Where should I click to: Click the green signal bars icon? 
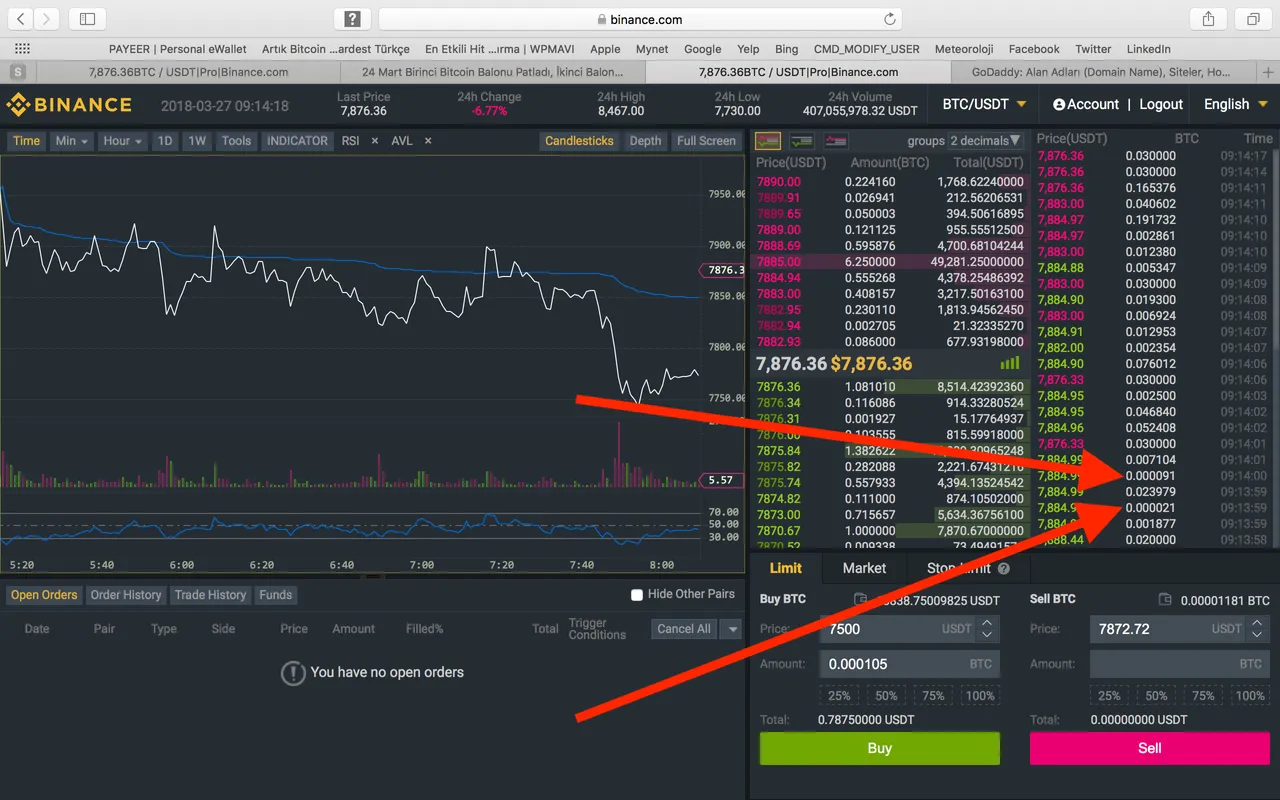[1010, 364]
